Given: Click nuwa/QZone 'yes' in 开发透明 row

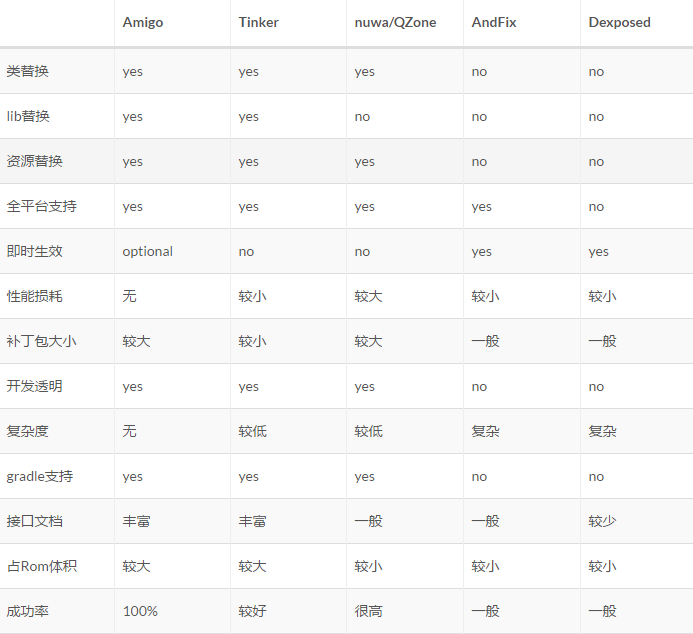Looking at the screenshot, I should coord(365,387).
